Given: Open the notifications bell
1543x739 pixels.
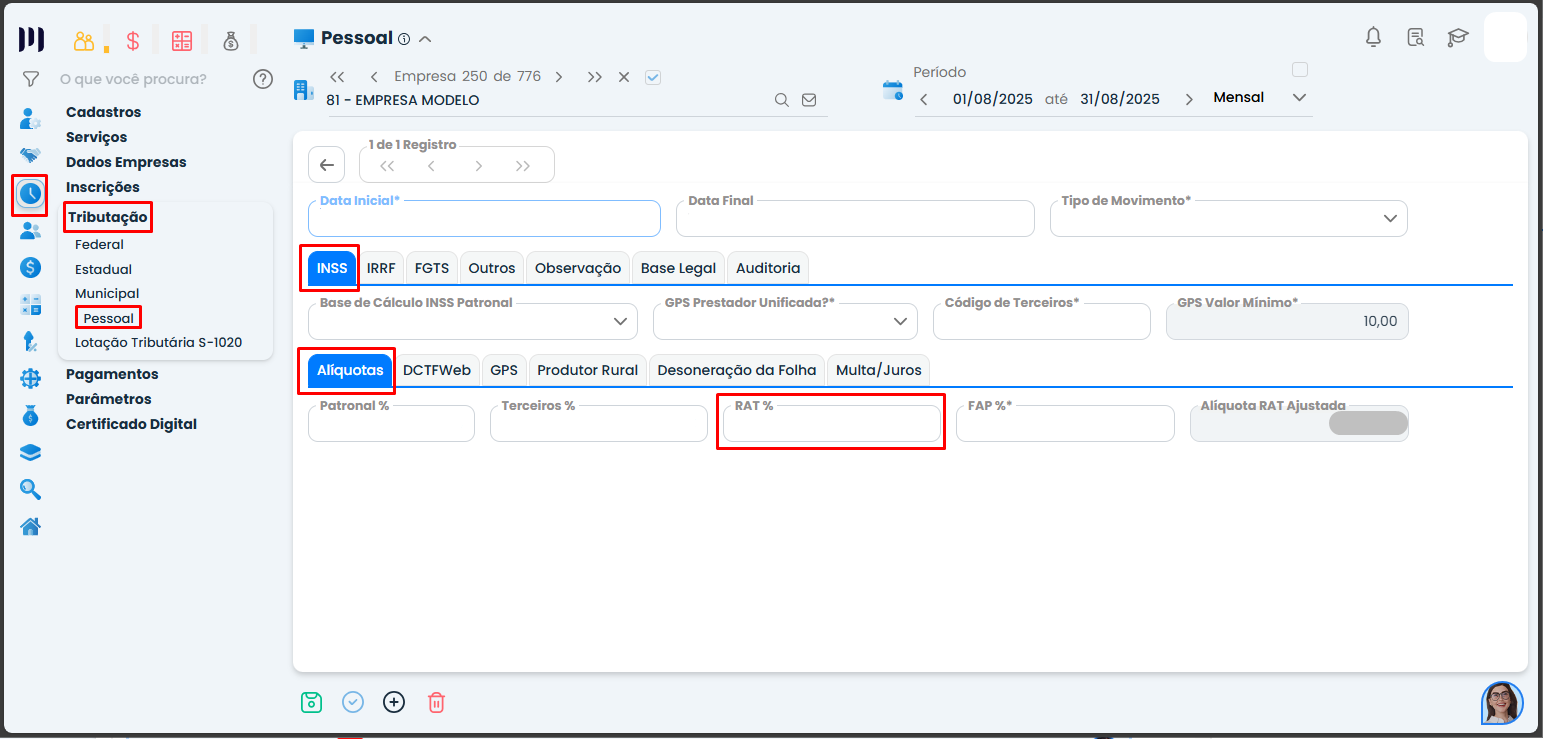Looking at the screenshot, I should point(1373,38).
